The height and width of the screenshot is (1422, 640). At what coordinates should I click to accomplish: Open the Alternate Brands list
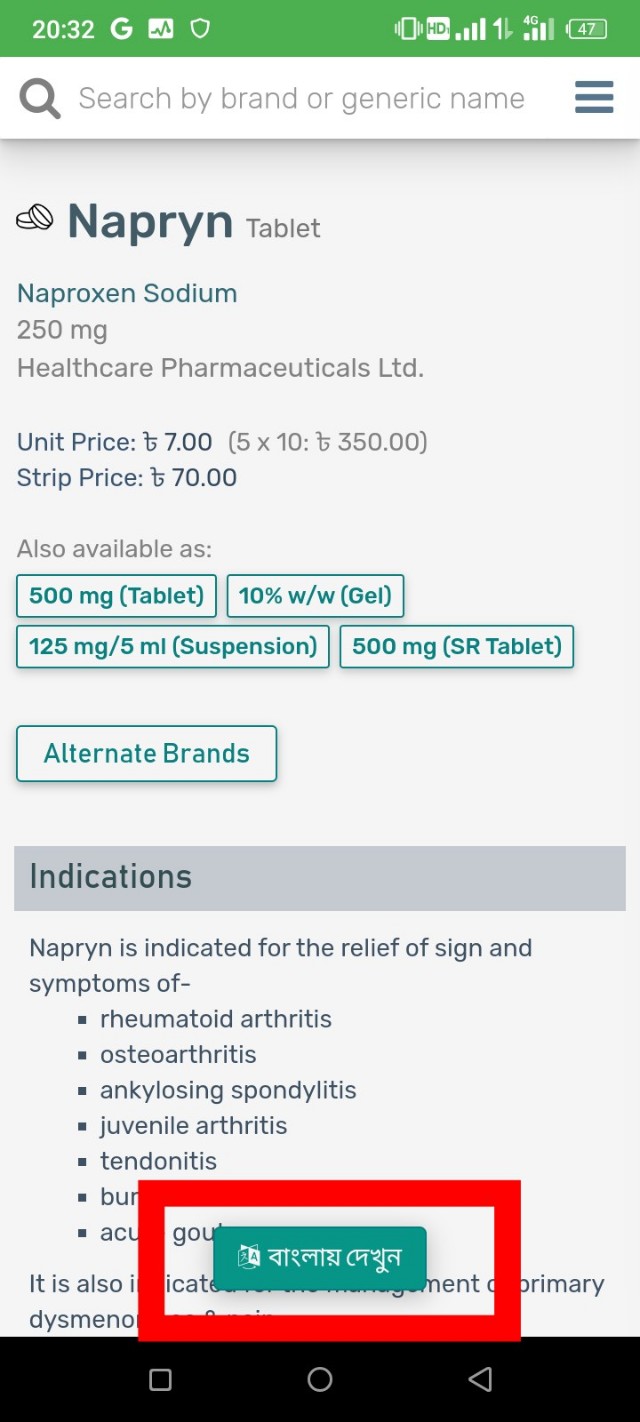[146, 754]
